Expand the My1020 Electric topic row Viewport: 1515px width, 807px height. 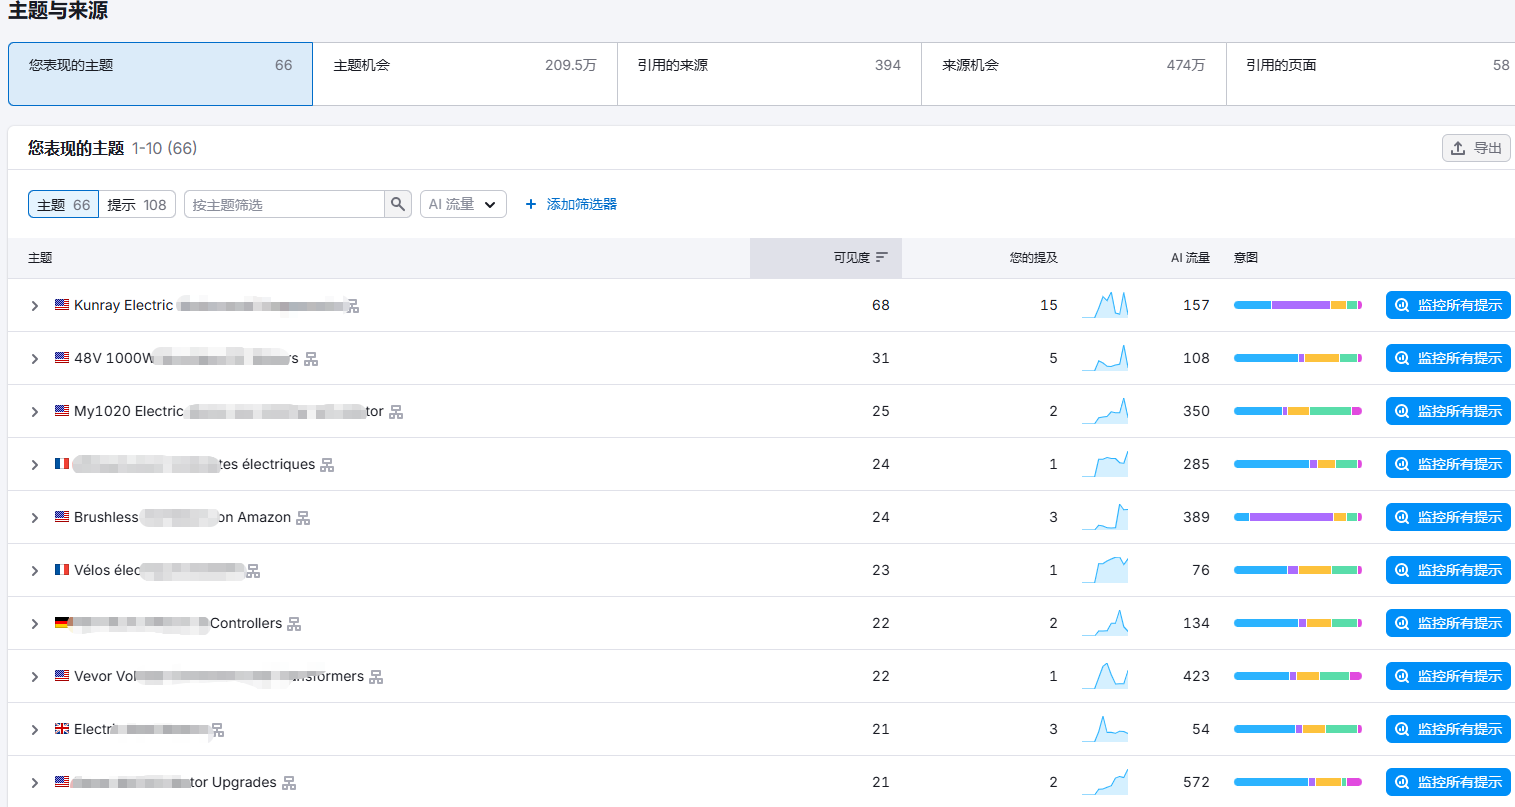35,411
